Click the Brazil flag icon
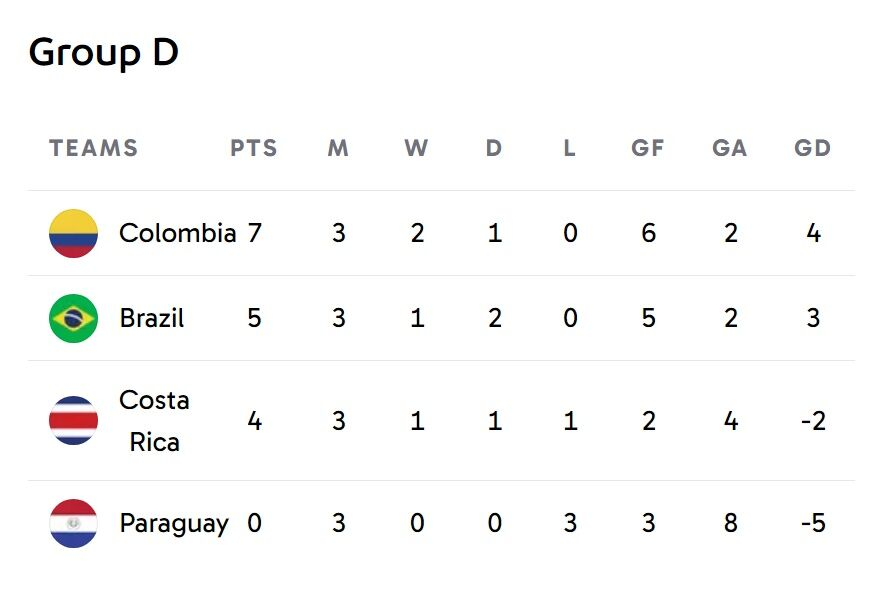The width and height of the screenshot is (883, 592). coord(73,318)
